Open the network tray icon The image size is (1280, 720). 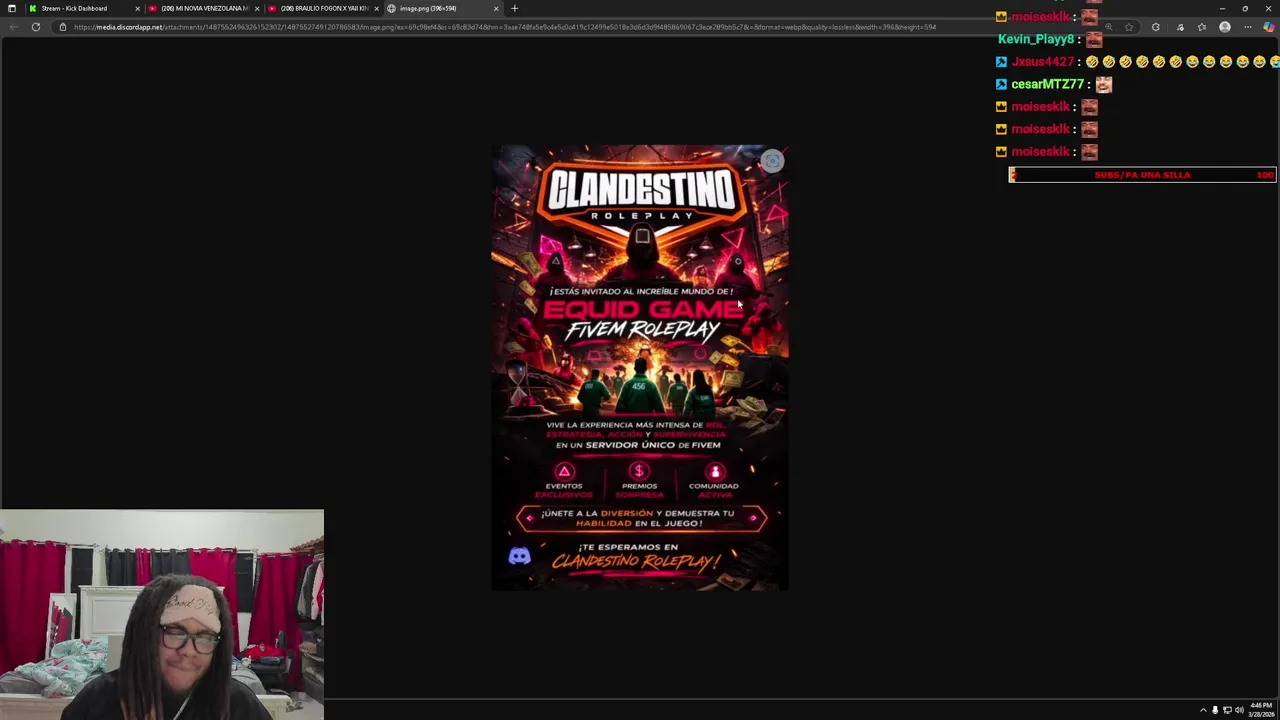click(1227, 710)
